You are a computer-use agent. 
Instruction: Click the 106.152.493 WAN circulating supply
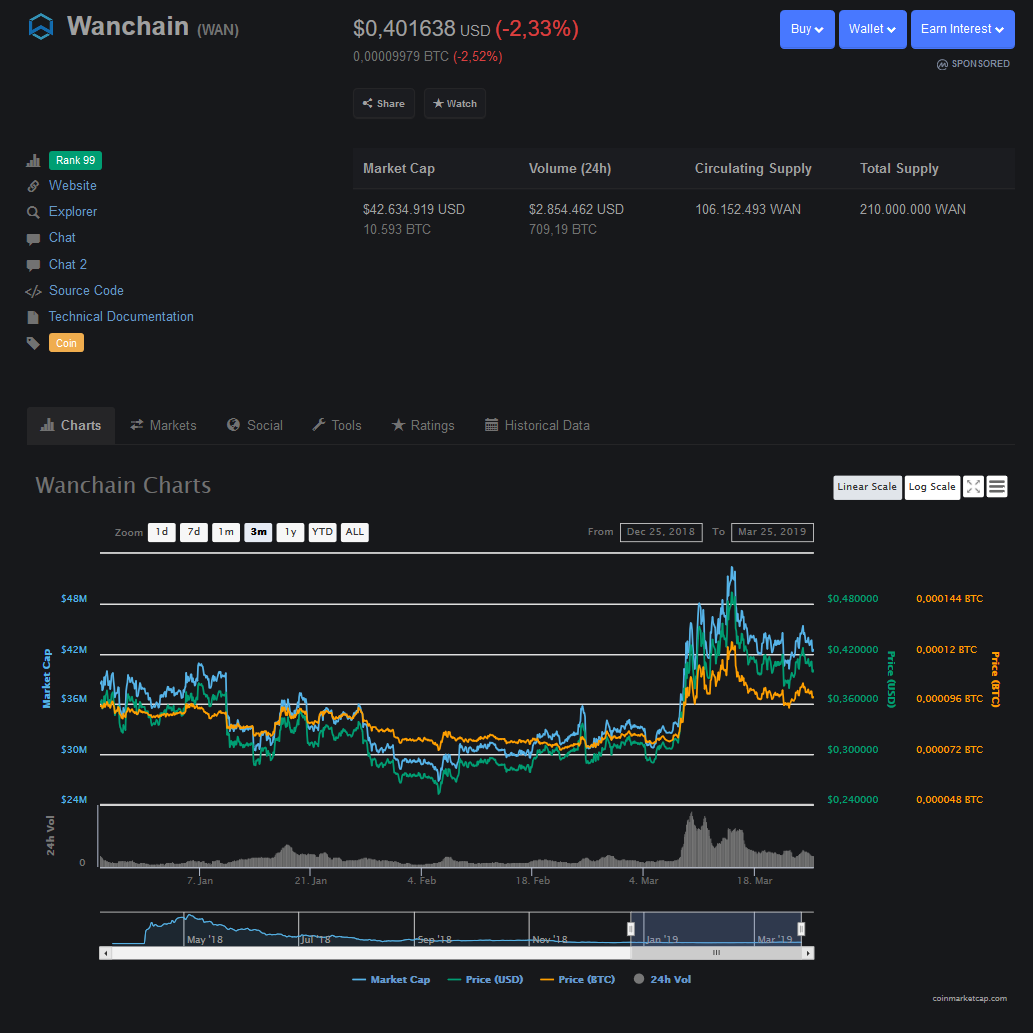pos(748,209)
